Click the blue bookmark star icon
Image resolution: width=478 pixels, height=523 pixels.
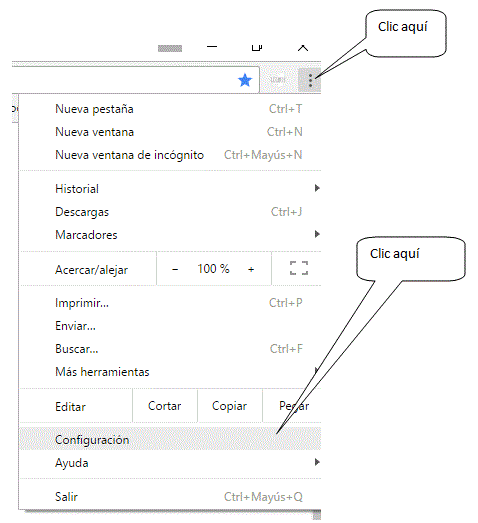tap(245, 80)
